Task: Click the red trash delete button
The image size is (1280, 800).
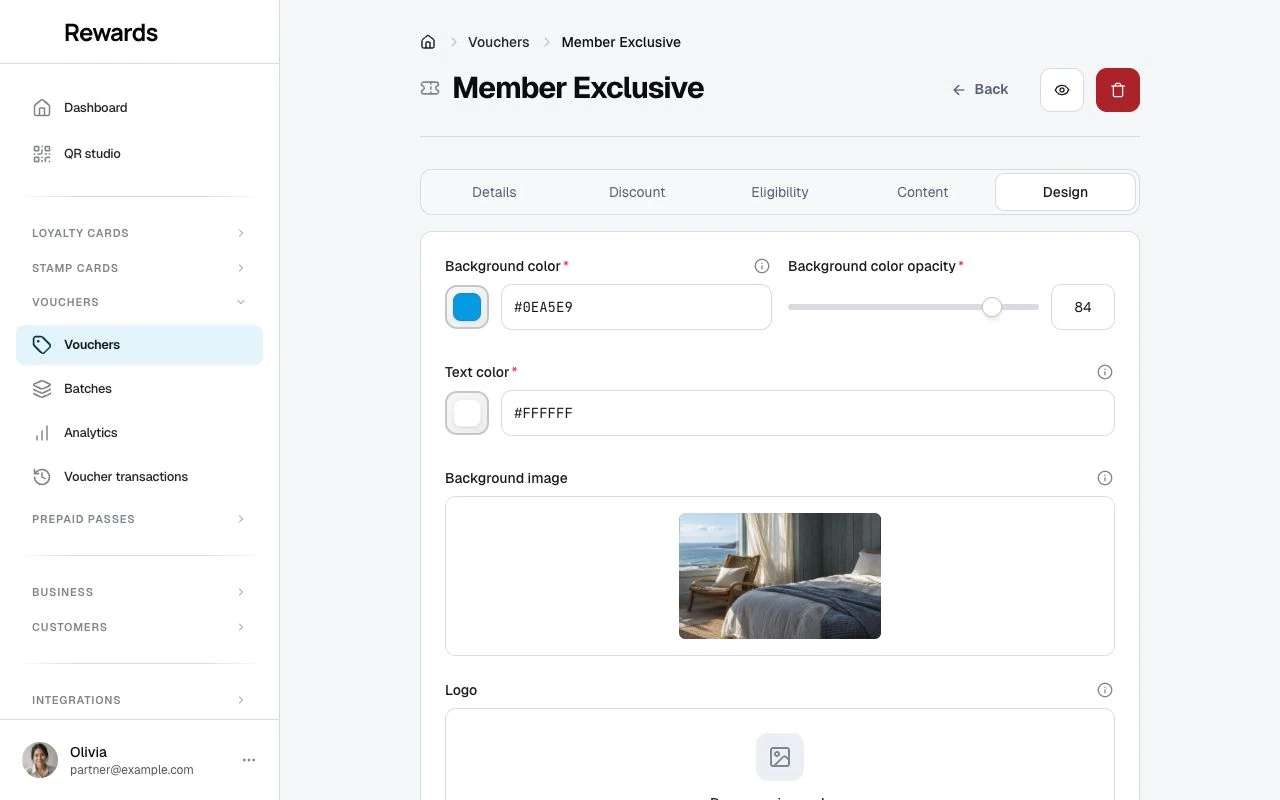Action: point(1118,90)
